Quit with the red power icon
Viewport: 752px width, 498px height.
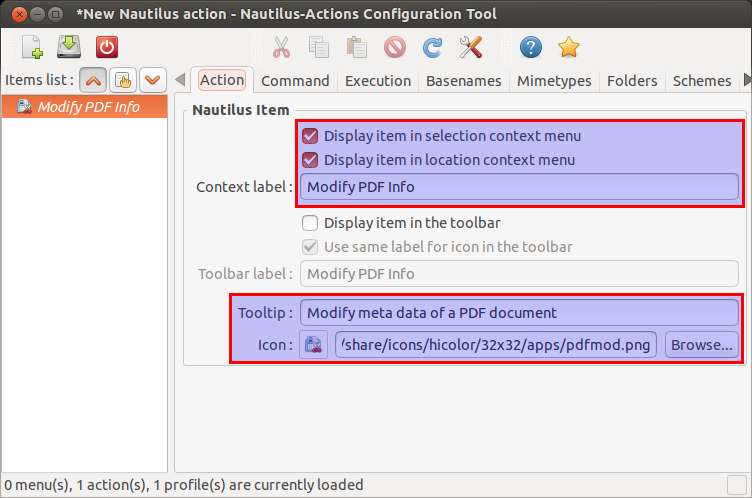pyautogui.click(x=106, y=47)
